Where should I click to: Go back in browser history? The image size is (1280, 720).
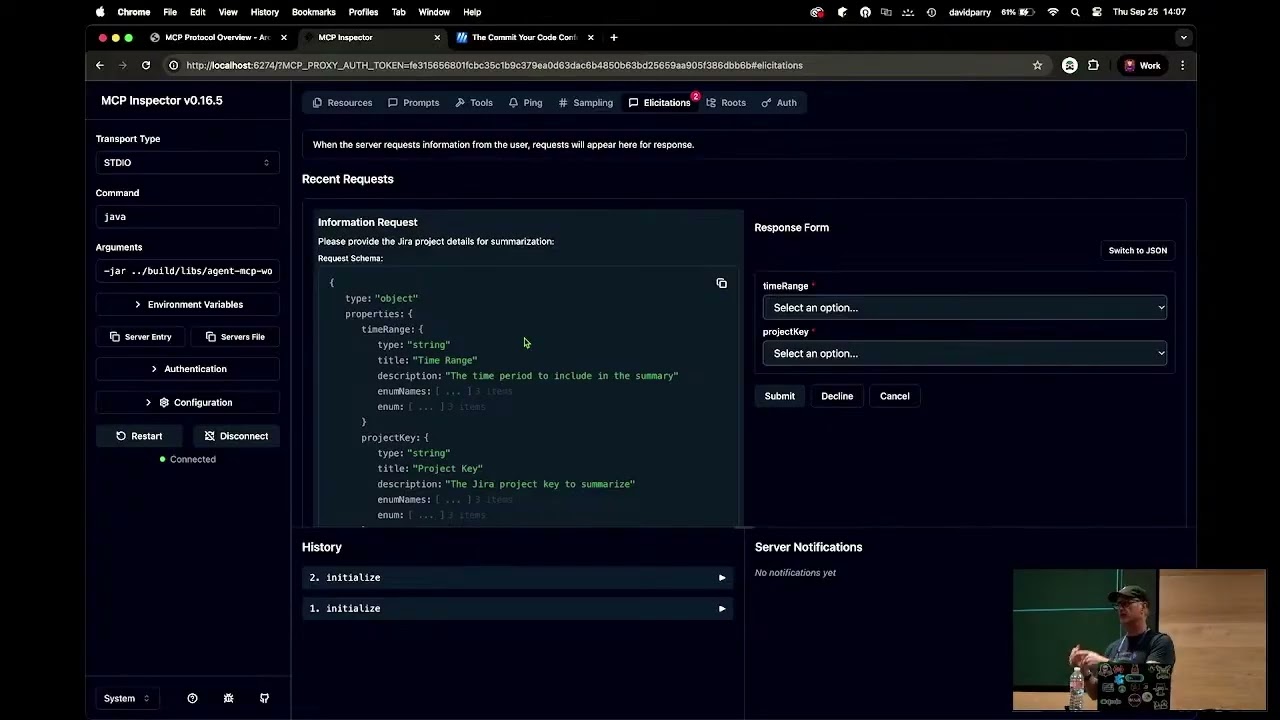coord(99,65)
